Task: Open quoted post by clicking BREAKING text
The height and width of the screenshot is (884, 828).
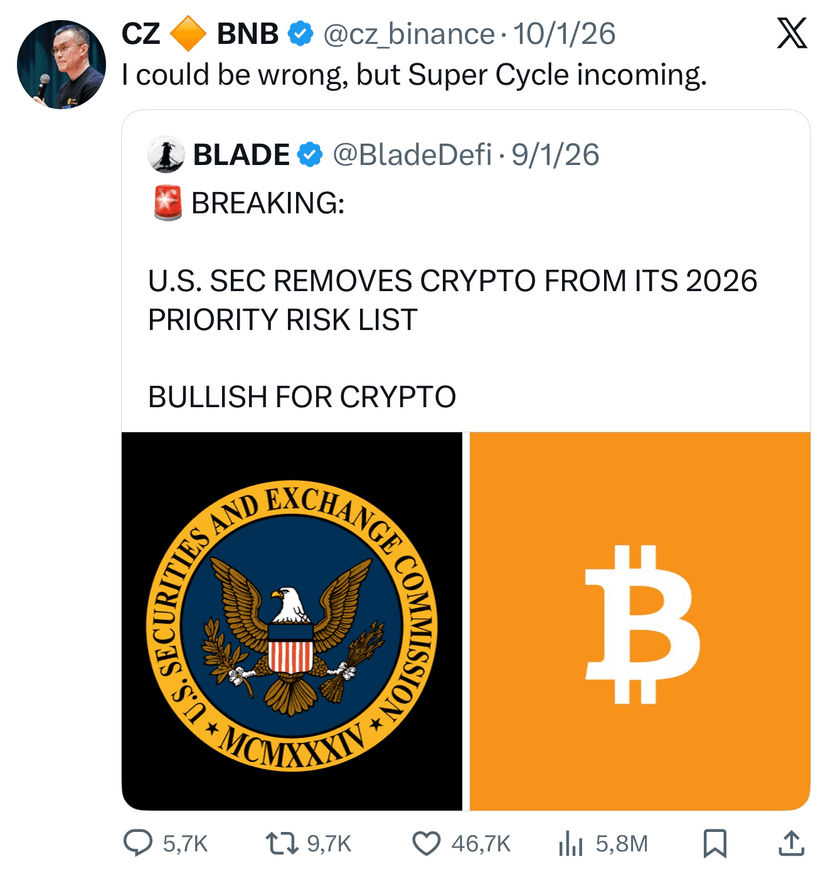Action: click(x=267, y=204)
